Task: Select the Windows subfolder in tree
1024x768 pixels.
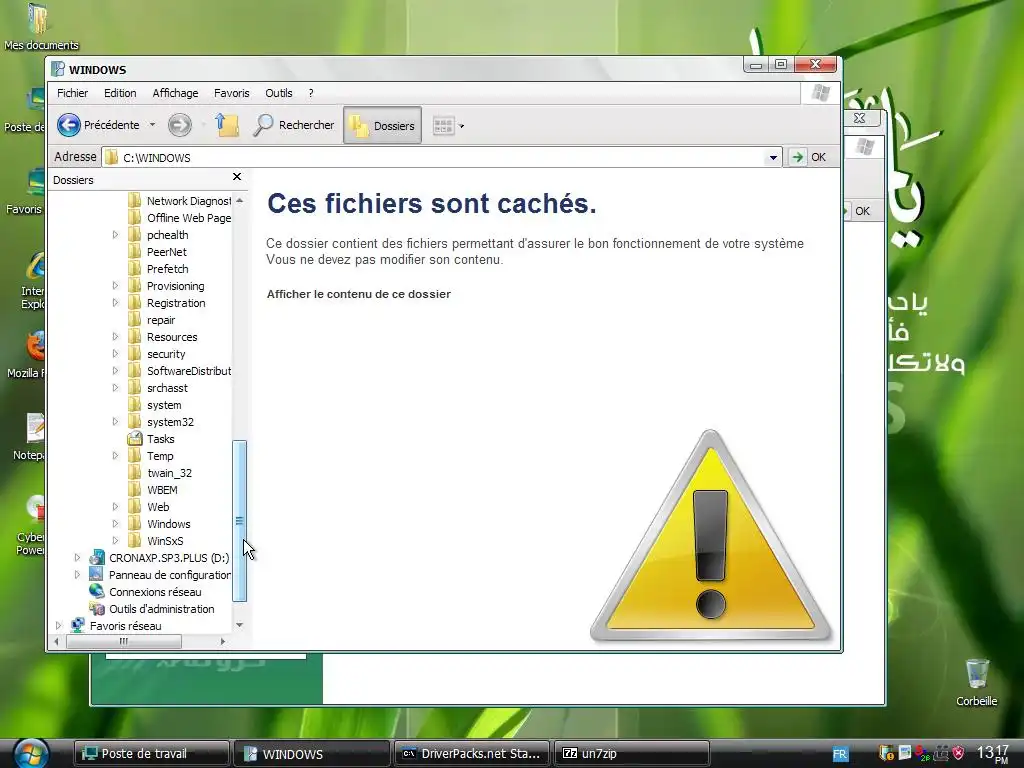Action: [159, 524]
